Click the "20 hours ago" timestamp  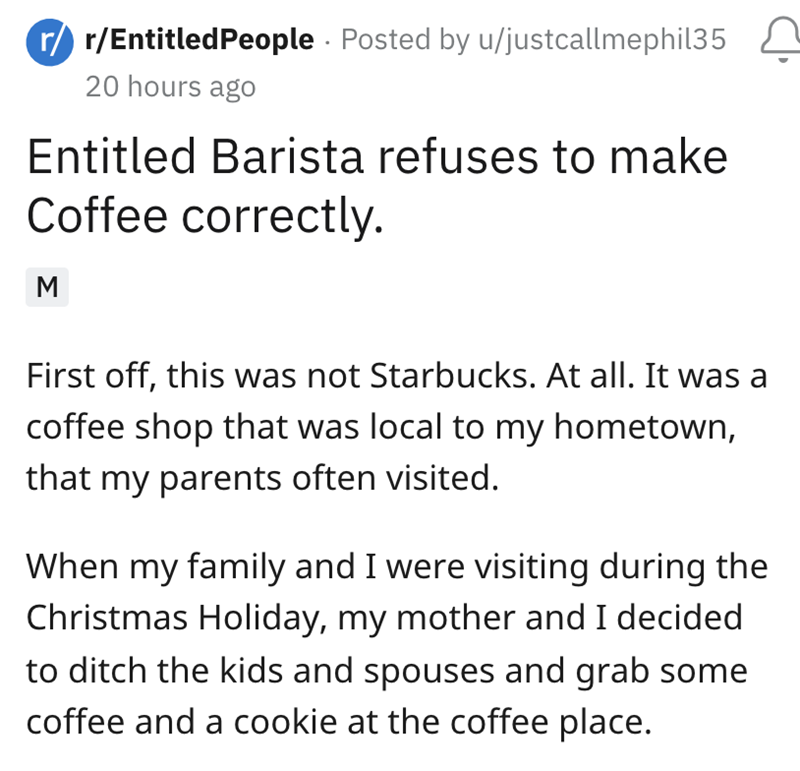170,87
